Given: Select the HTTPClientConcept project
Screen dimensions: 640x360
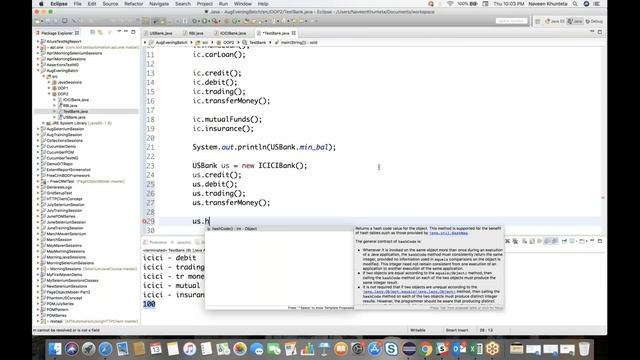Looking at the screenshot, I should coord(64,199).
